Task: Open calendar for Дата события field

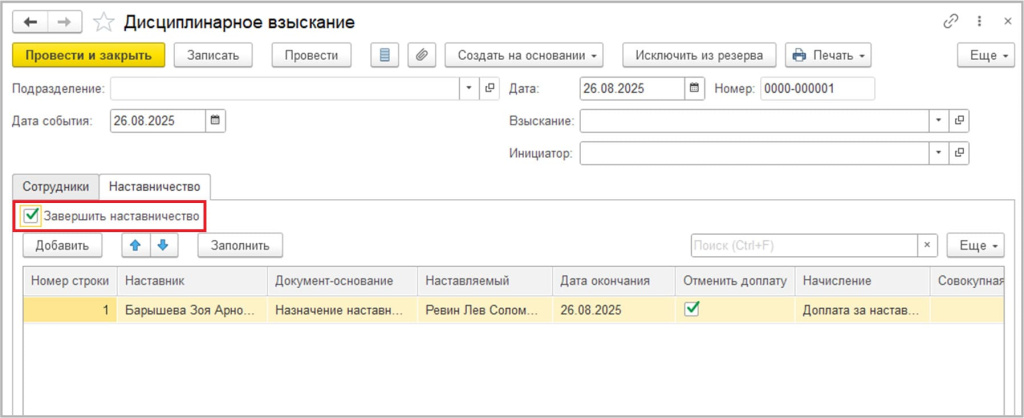Action: [215, 121]
